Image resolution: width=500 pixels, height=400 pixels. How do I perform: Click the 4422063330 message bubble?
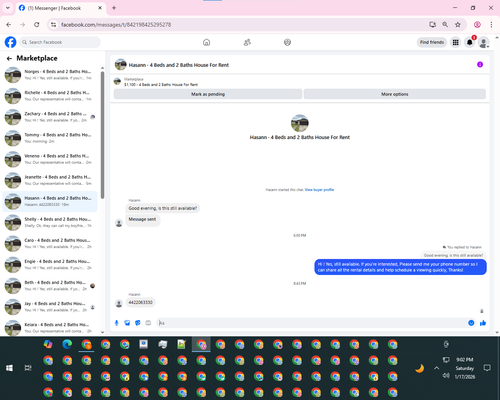[141, 302]
